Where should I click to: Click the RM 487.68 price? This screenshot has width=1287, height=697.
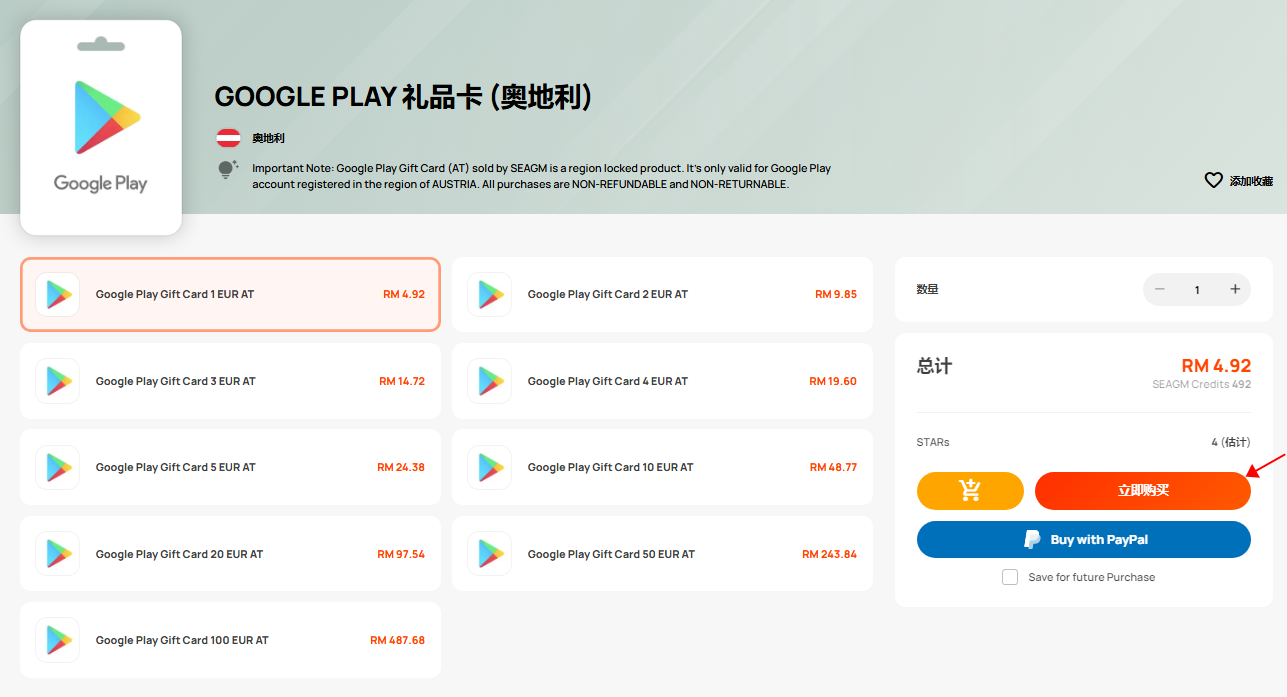click(x=398, y=640)
